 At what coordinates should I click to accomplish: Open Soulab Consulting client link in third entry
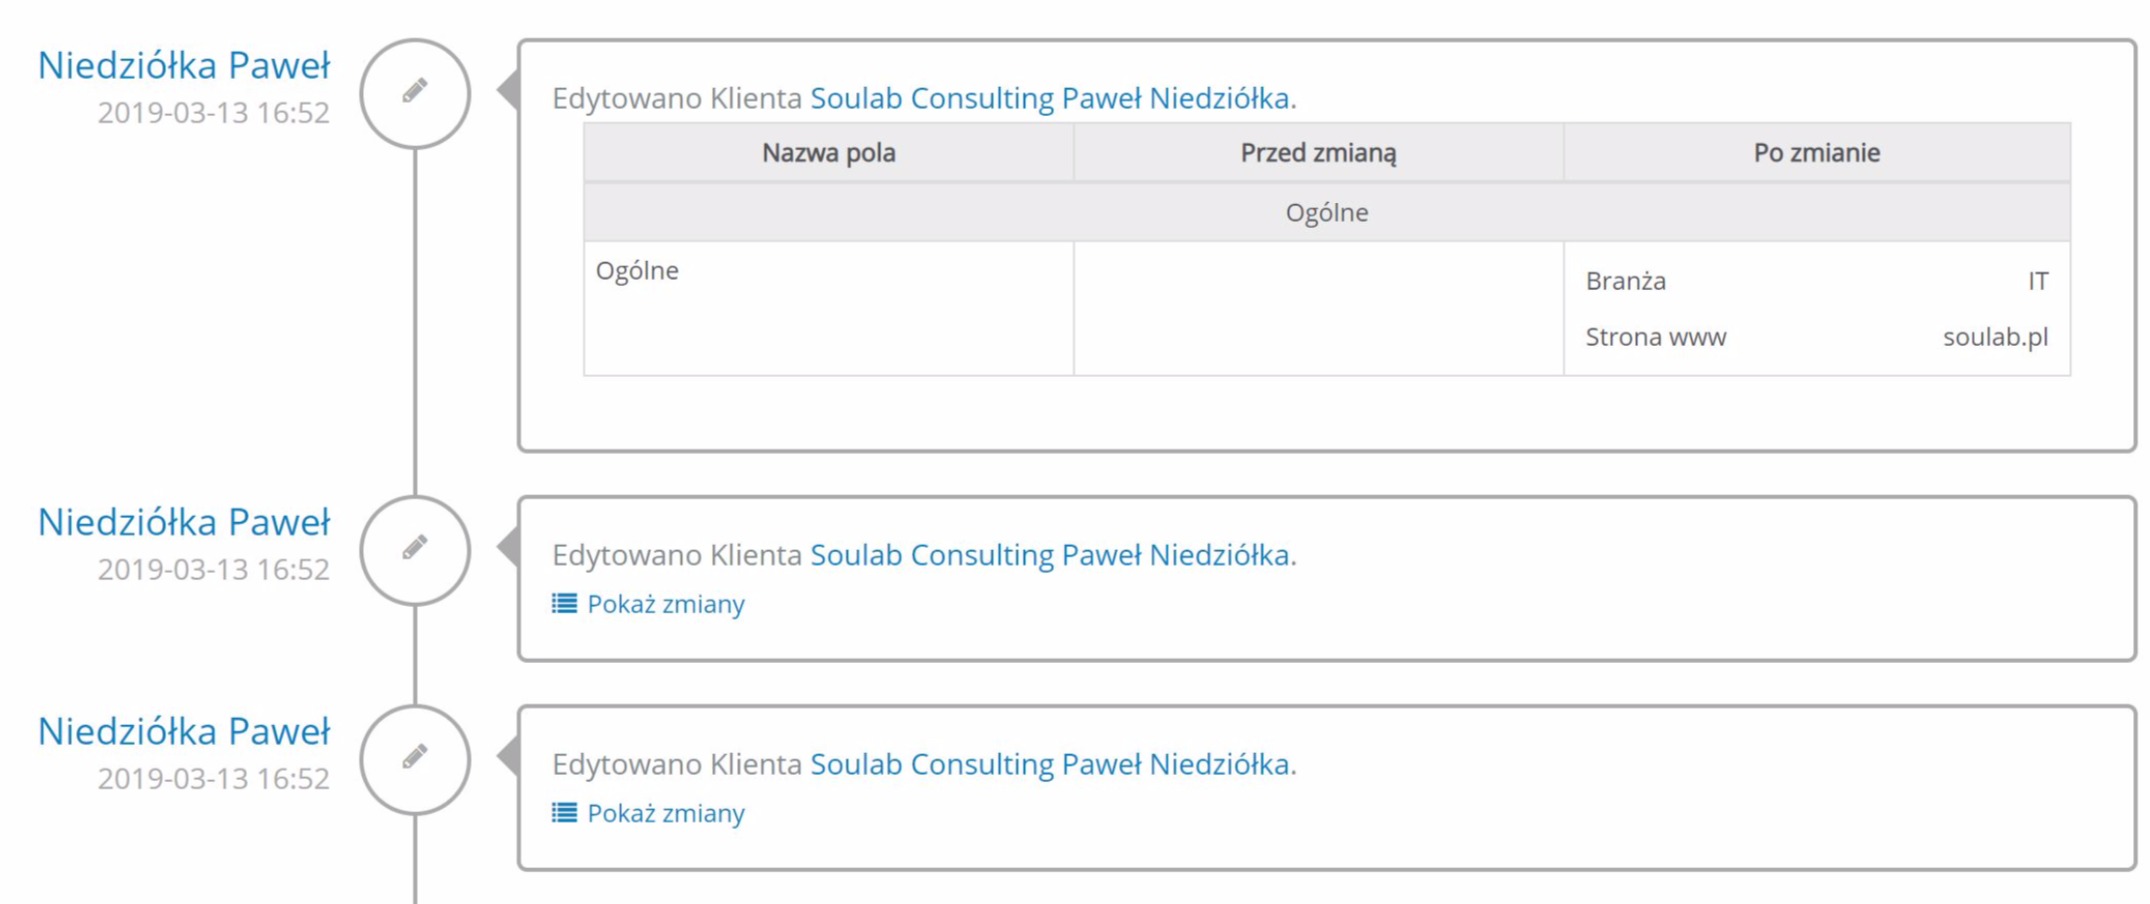point(1049,764)
